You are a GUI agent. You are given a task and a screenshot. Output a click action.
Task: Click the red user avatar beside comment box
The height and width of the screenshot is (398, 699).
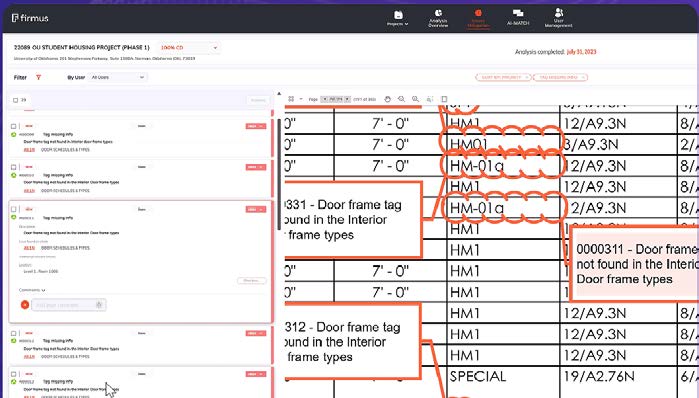(25, 305)
